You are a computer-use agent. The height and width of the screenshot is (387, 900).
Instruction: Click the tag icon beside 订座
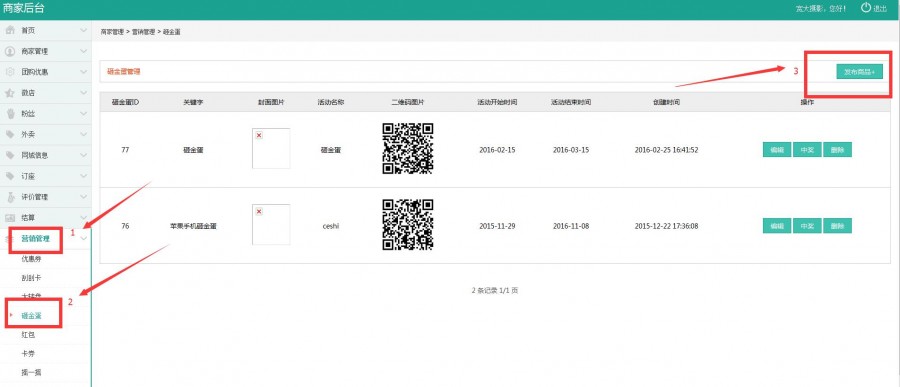tap(10, 176)
